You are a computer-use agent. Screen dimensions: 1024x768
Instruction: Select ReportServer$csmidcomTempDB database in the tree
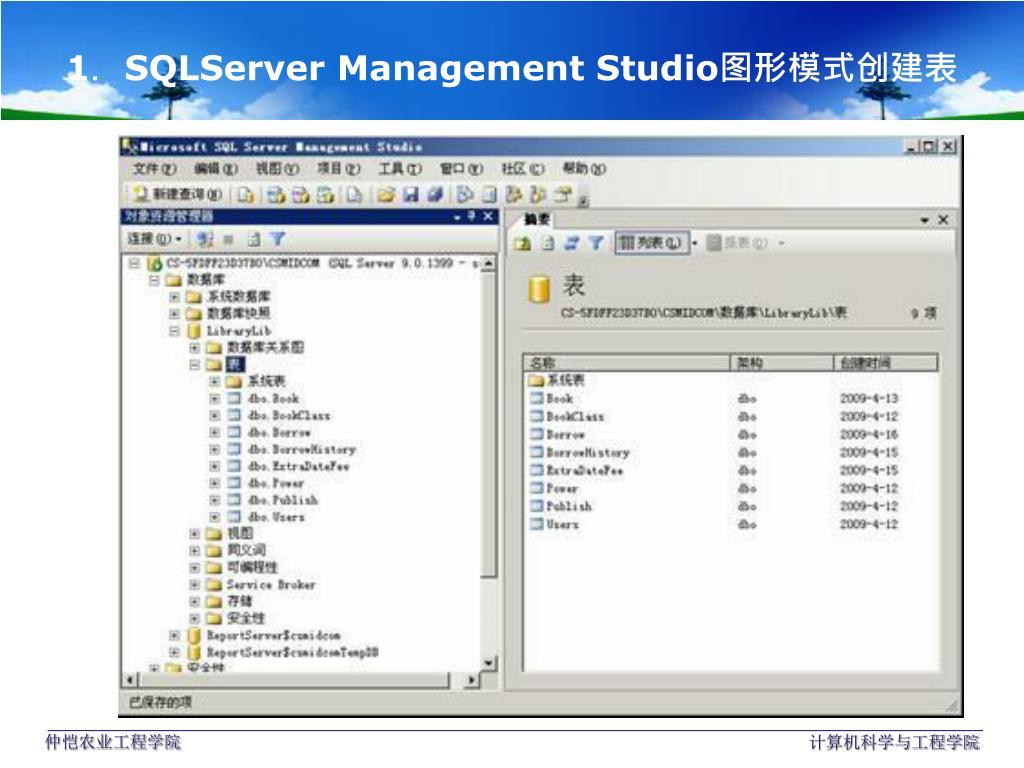(293, 652)
